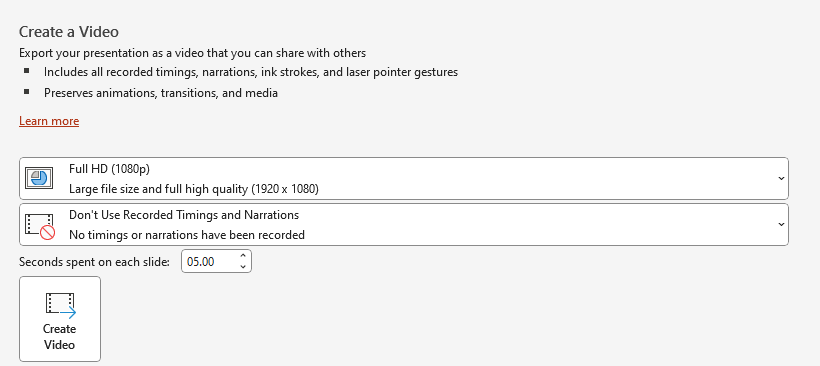Viewport: 820px width, 366px height.
Task: Click the Create a Video heading
Action: [x=69, y=31]
